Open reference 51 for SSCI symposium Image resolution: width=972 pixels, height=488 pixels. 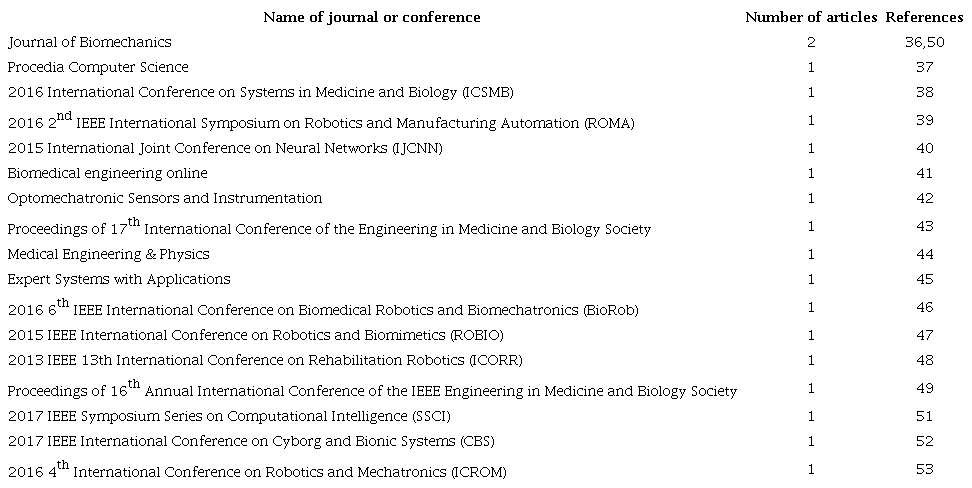pyautogui.click(x=924, y=415)
